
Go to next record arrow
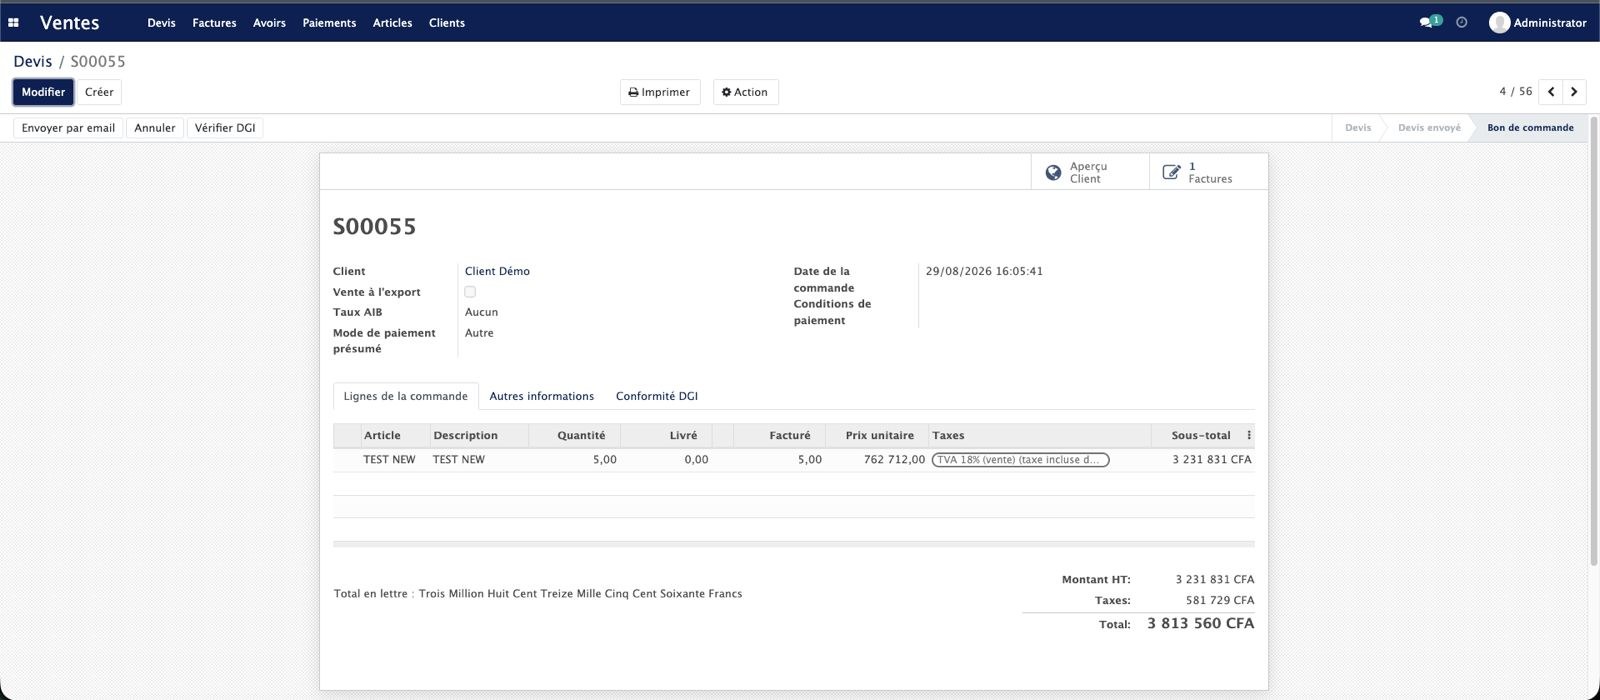pos(1574,92)
